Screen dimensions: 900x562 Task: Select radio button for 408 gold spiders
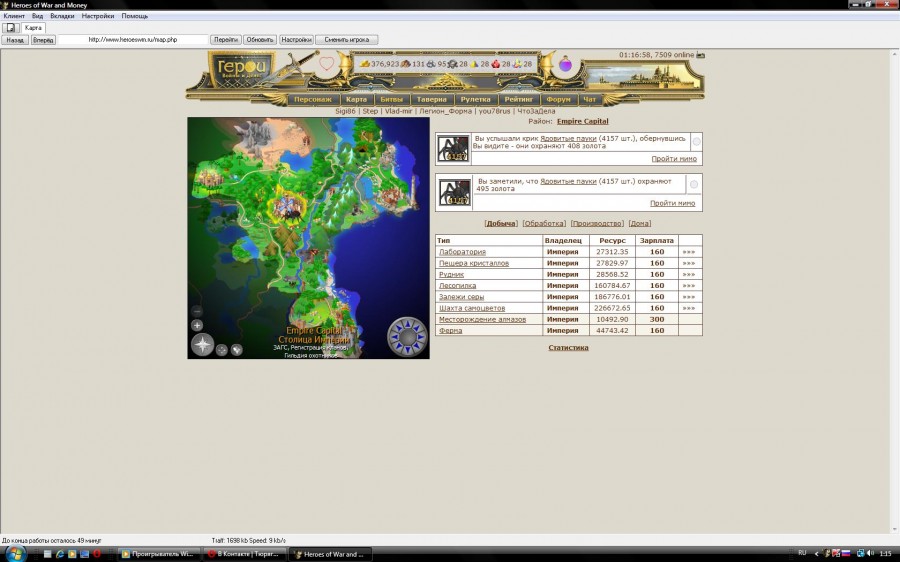tap(696, 142)
